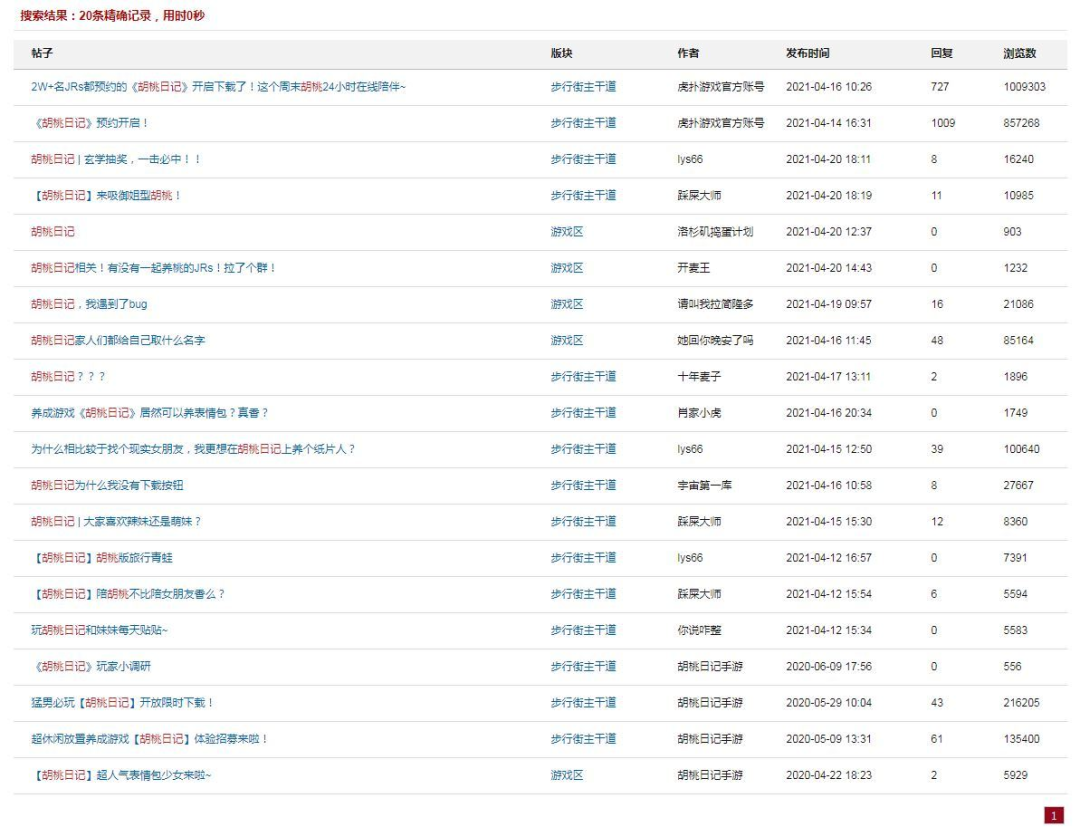Click the date 2020-05-29 10:04
Screen dimensions: 1080x827
pyautogui.click(x=829, y=703)
